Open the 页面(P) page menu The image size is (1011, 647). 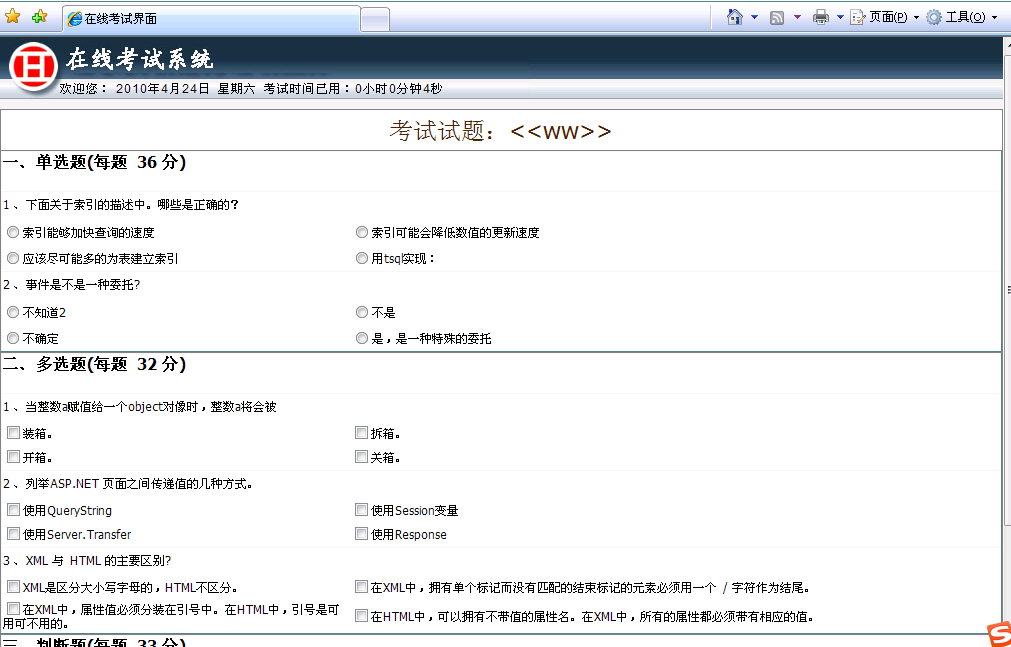tap(879, 17)
